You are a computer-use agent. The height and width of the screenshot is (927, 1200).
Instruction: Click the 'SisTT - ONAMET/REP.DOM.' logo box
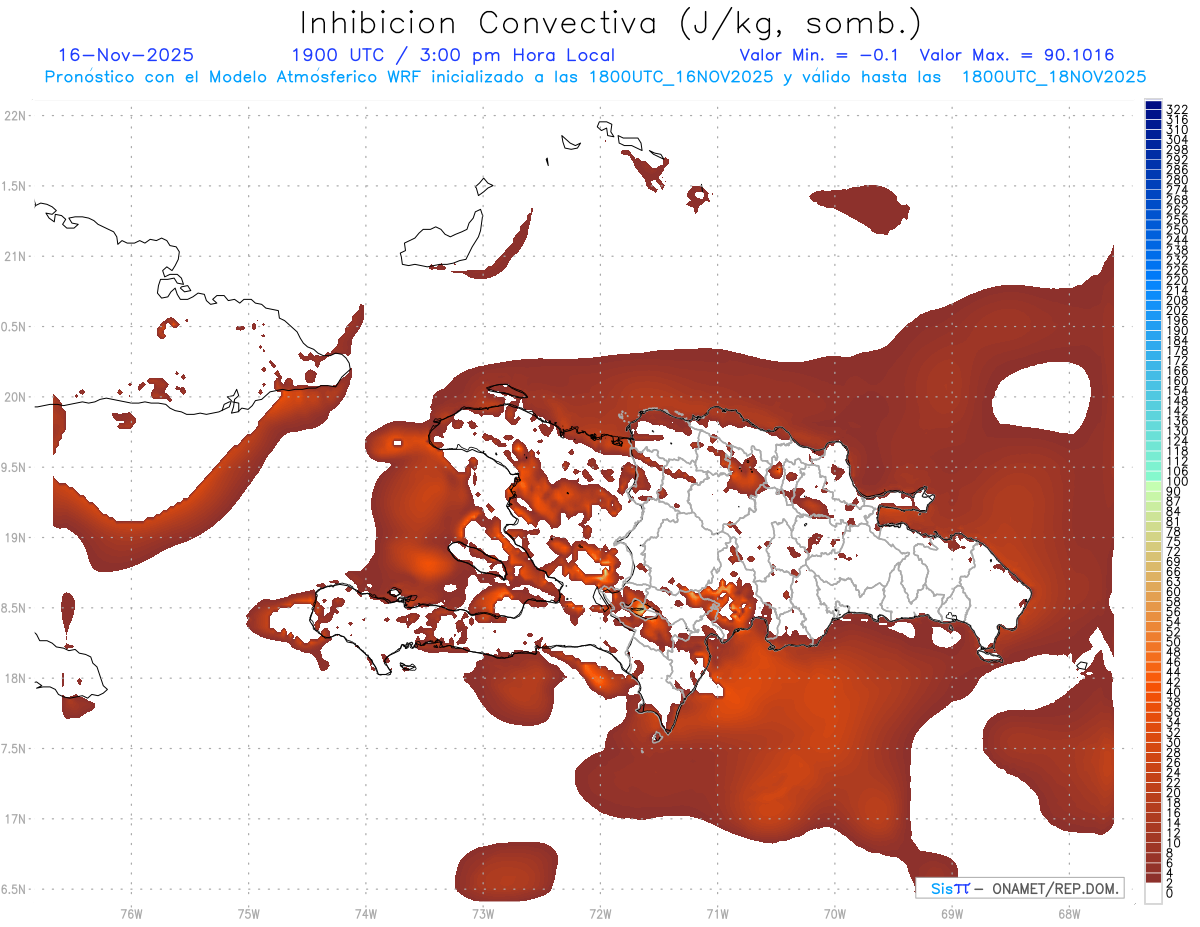(1019, 889)
